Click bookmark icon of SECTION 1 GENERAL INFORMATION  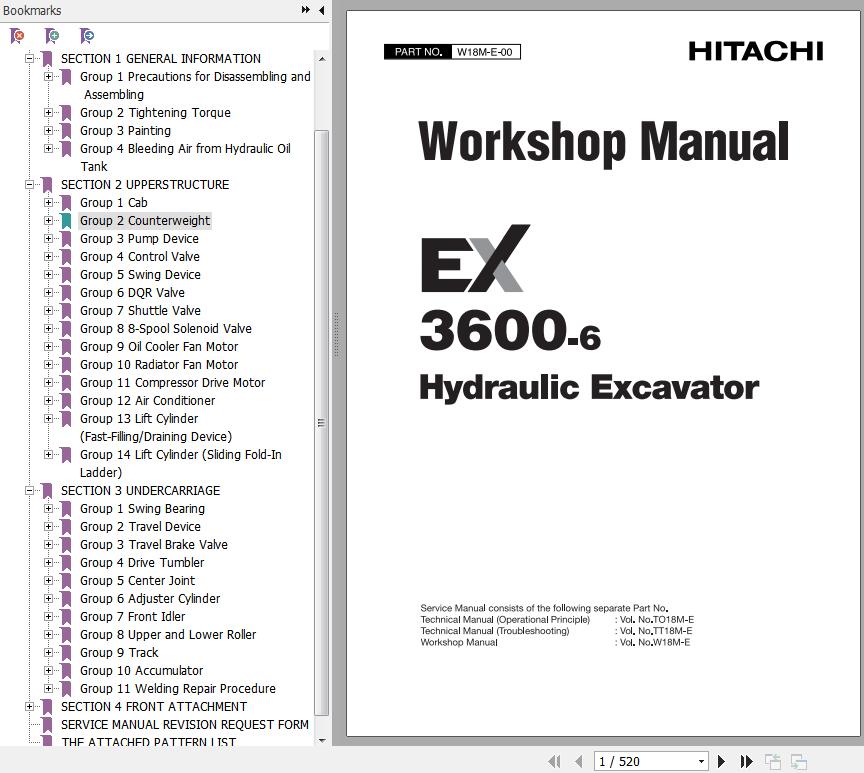(x=47, y=59)
